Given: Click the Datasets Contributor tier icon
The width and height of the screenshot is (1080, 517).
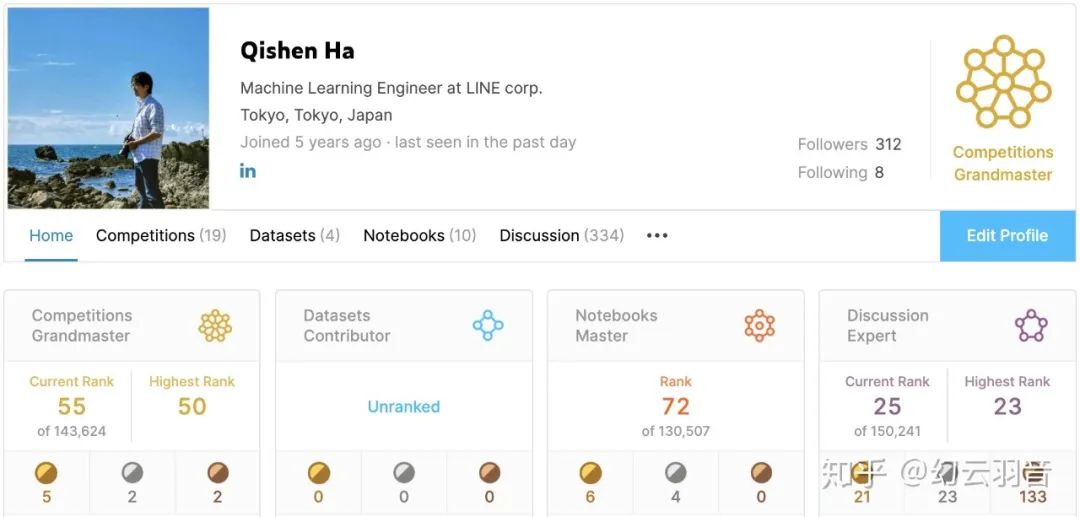Looking at the screenshot, I should (487, 325).
